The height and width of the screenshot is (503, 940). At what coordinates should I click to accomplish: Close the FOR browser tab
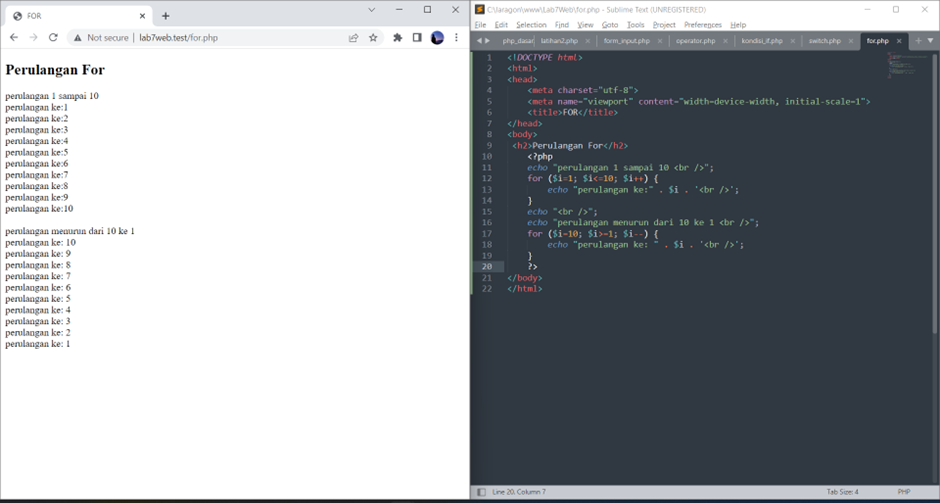(142, 16)
